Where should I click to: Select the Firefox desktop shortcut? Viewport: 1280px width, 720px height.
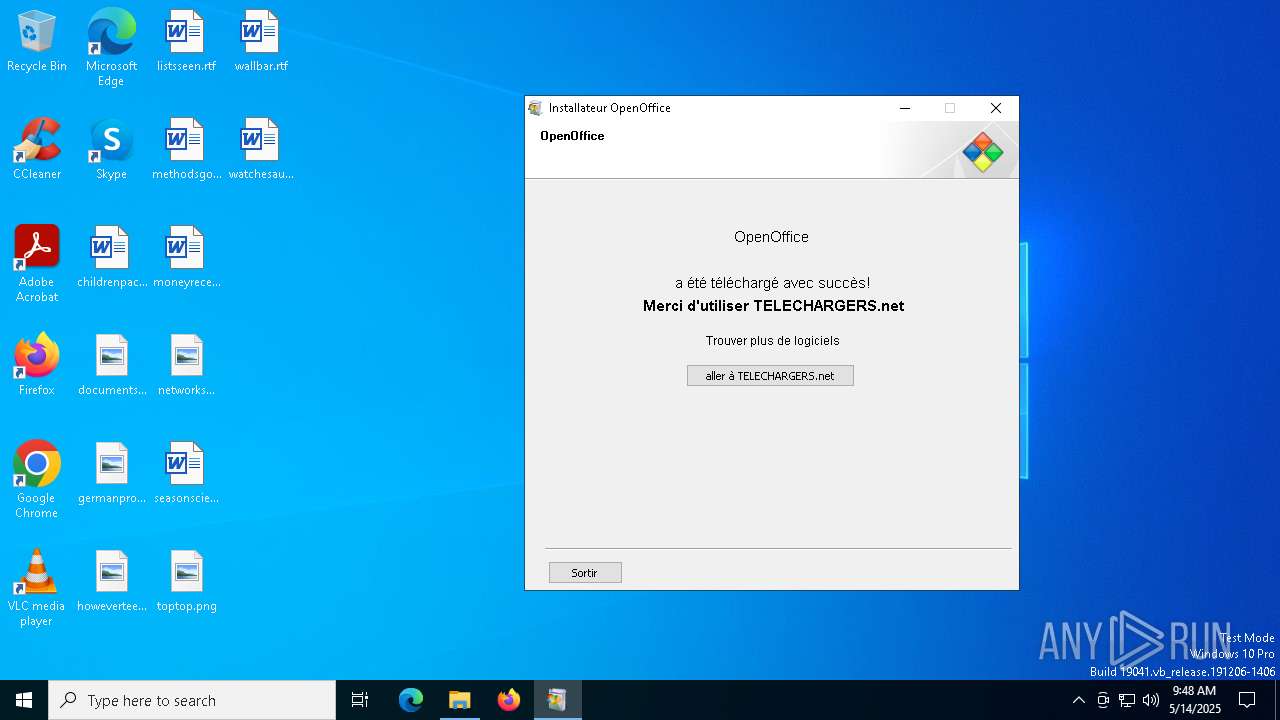37,366
